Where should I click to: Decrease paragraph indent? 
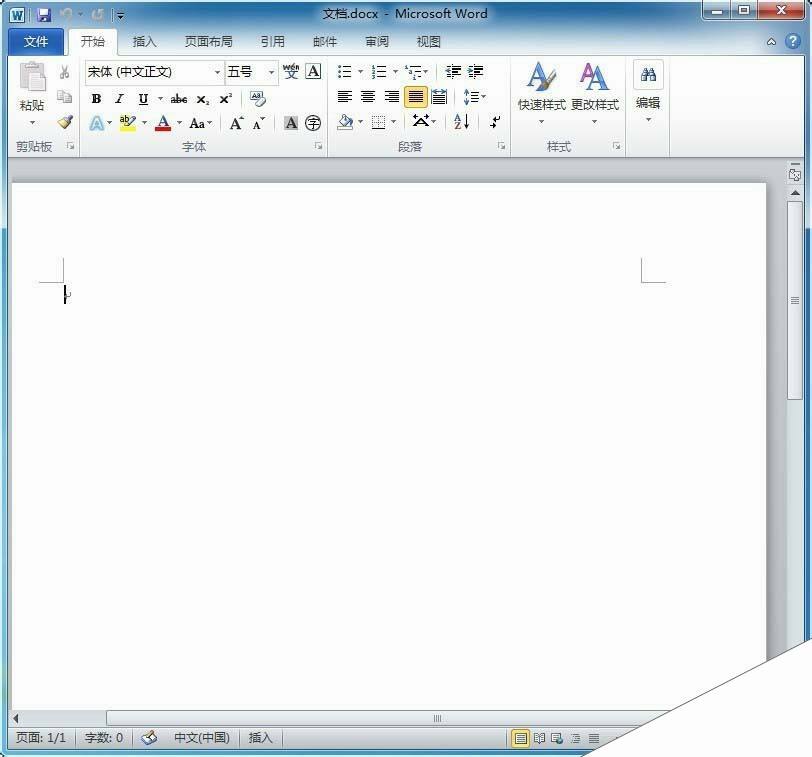(453, 71)
